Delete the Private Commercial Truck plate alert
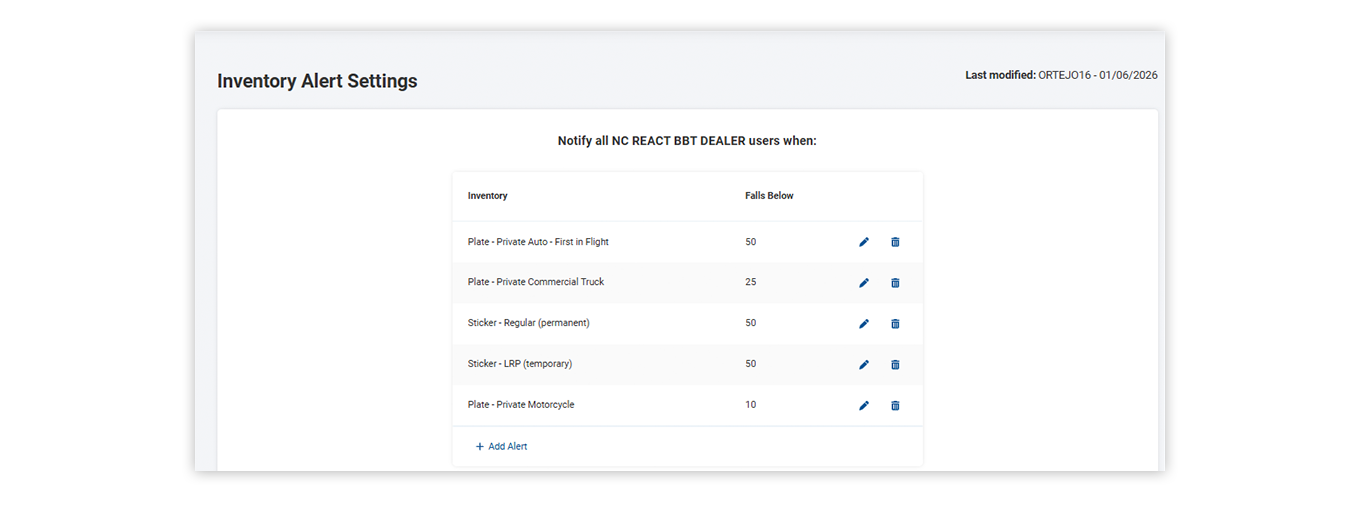 [x=895, y=283]
